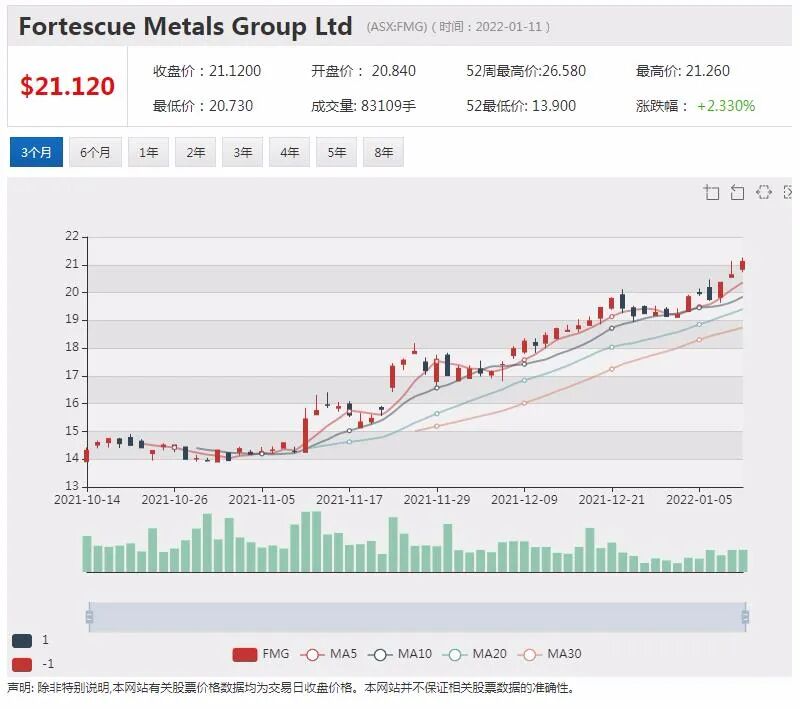Switch to the 6个月 time range
Screen dimensions: 800x709
click(95, 152)
